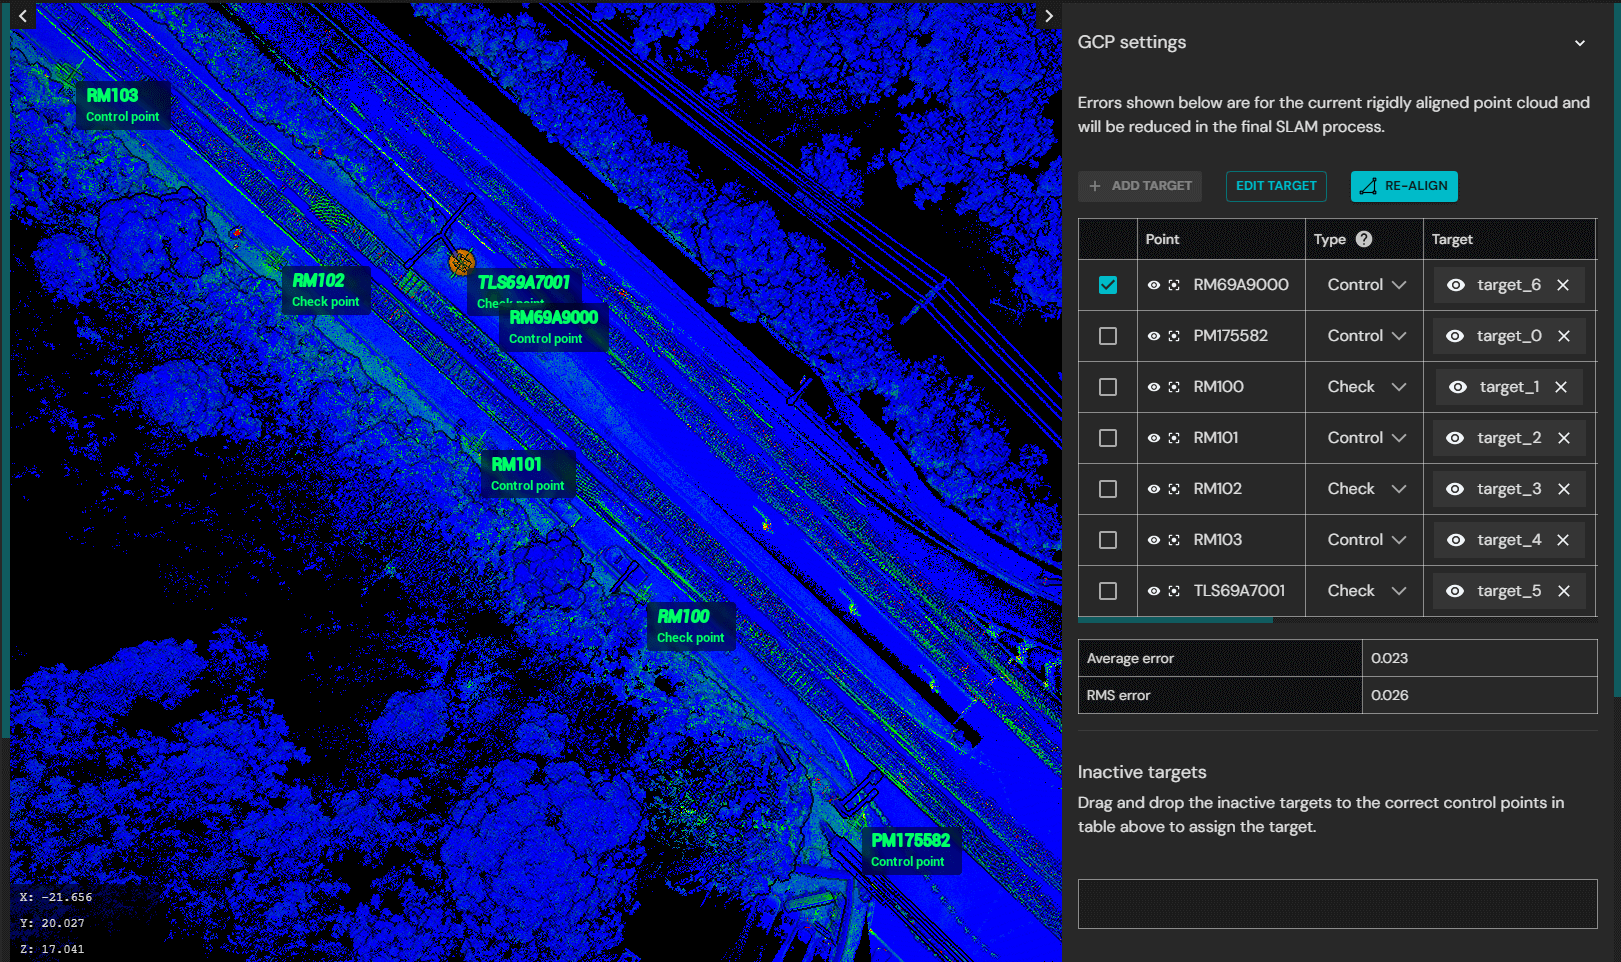This screenshot has height=962, width=1621.
Task: Click the help icon next to Type
Action: (x=1364, y=239)
